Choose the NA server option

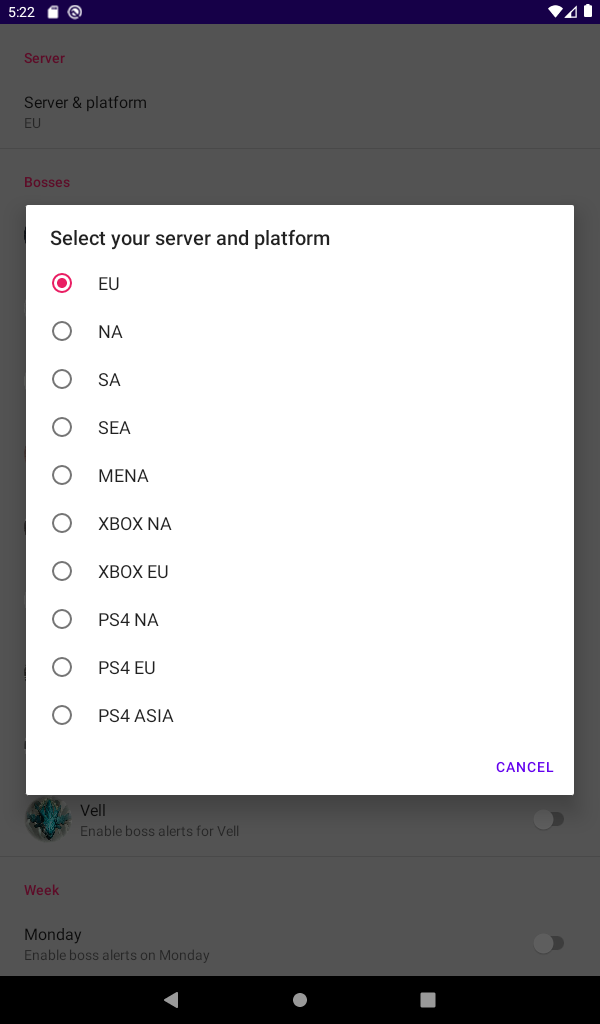click(300, 331)
